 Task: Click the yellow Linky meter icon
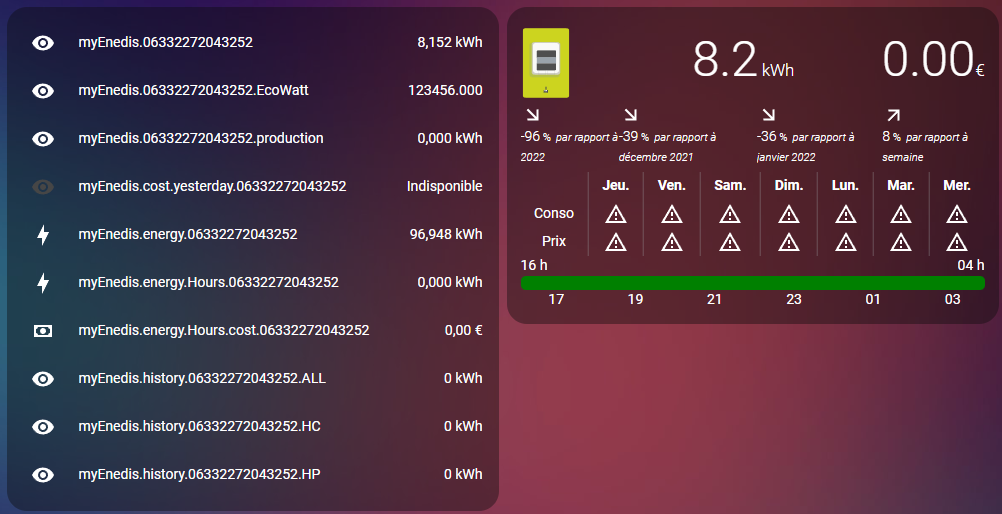[546, 63]
